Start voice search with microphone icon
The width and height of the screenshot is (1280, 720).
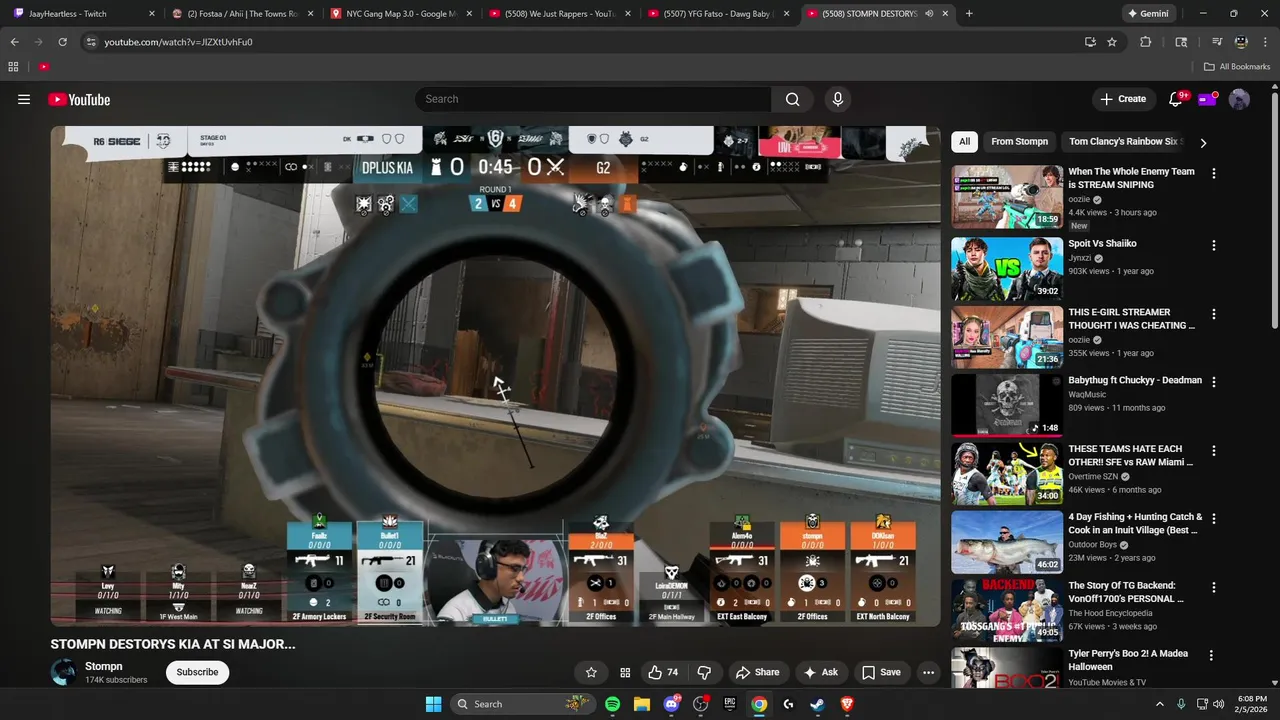tap(838, 99)
